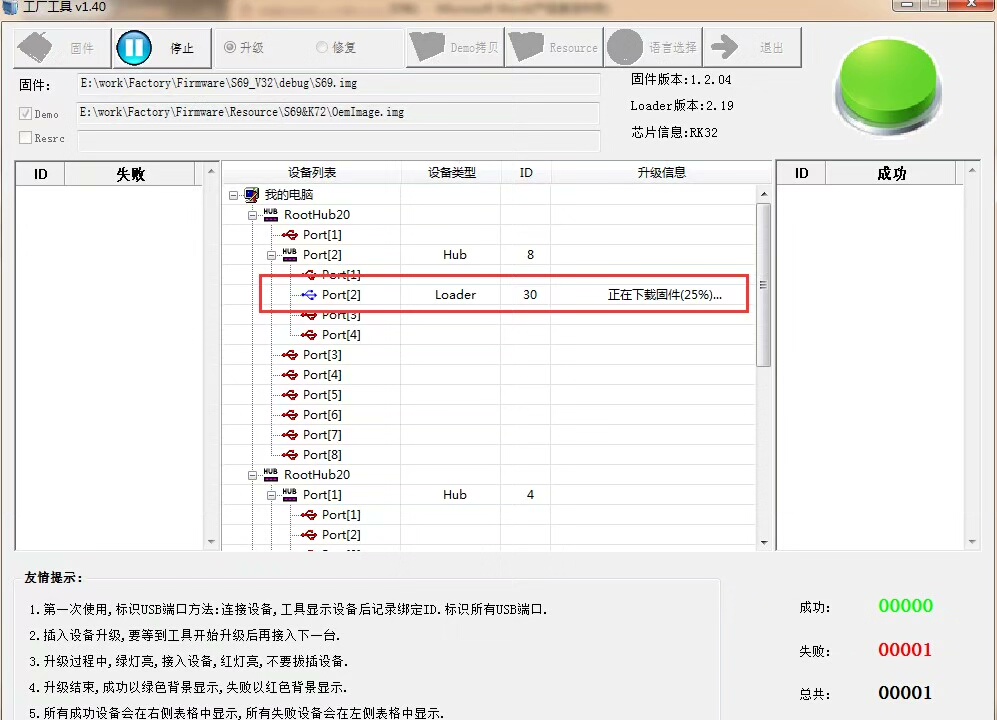Viewport: 997px width, 720px height.
Task: Click the 成功 list scroll up arrow
Action: (972, 170)
